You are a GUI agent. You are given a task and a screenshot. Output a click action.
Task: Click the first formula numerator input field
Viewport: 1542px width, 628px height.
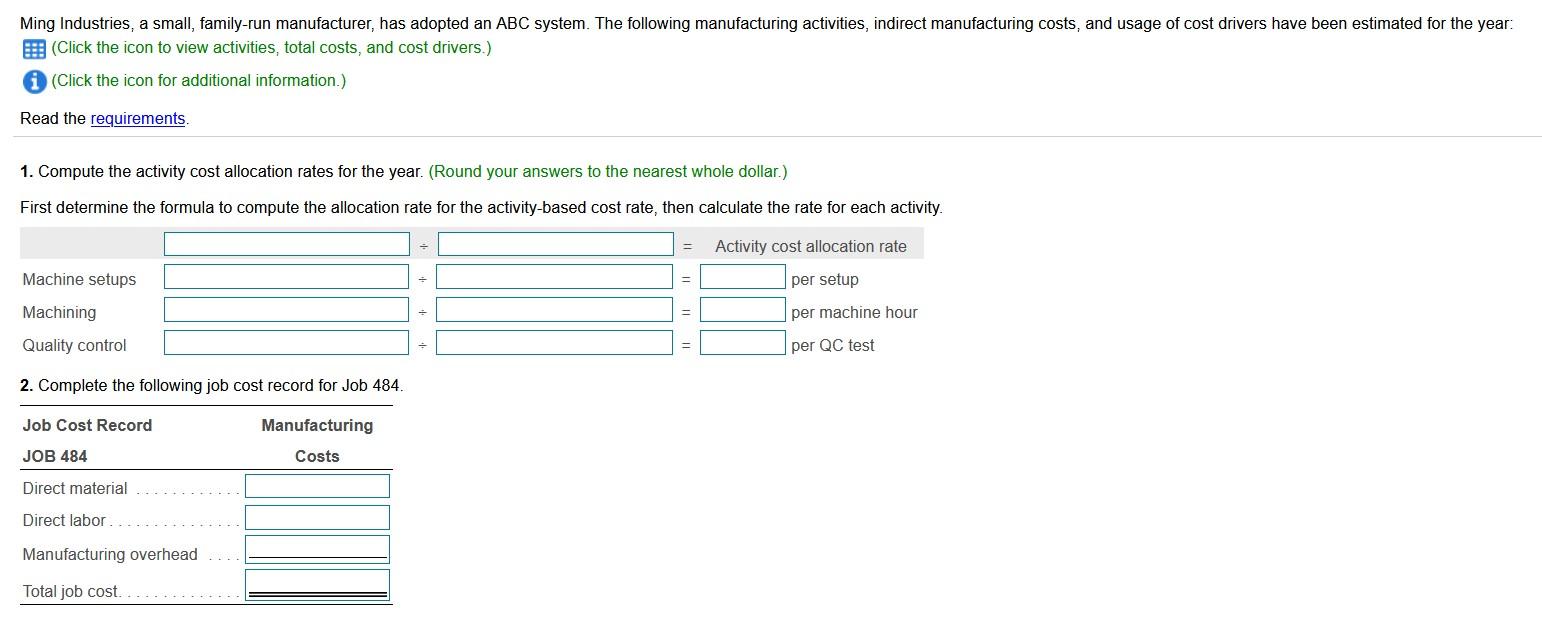click(x=285, y=243)
